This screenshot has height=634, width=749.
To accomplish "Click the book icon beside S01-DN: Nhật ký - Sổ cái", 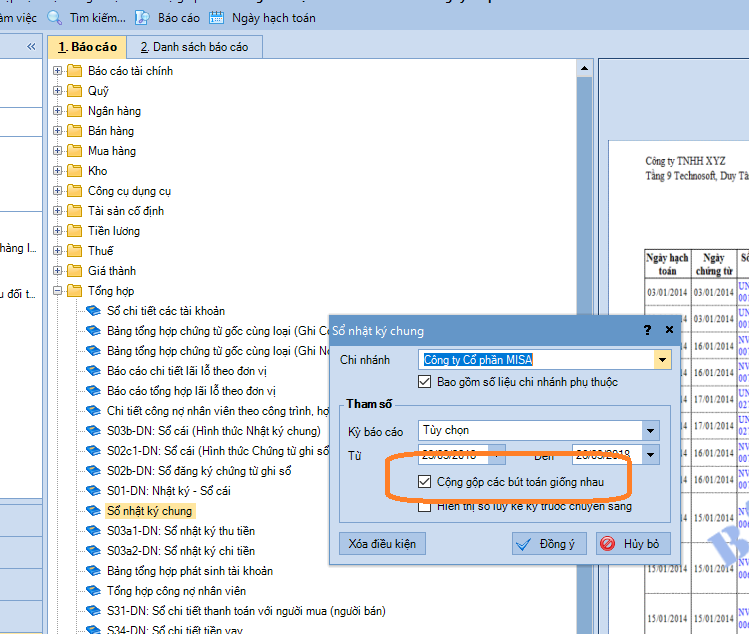I will (94, 491).
